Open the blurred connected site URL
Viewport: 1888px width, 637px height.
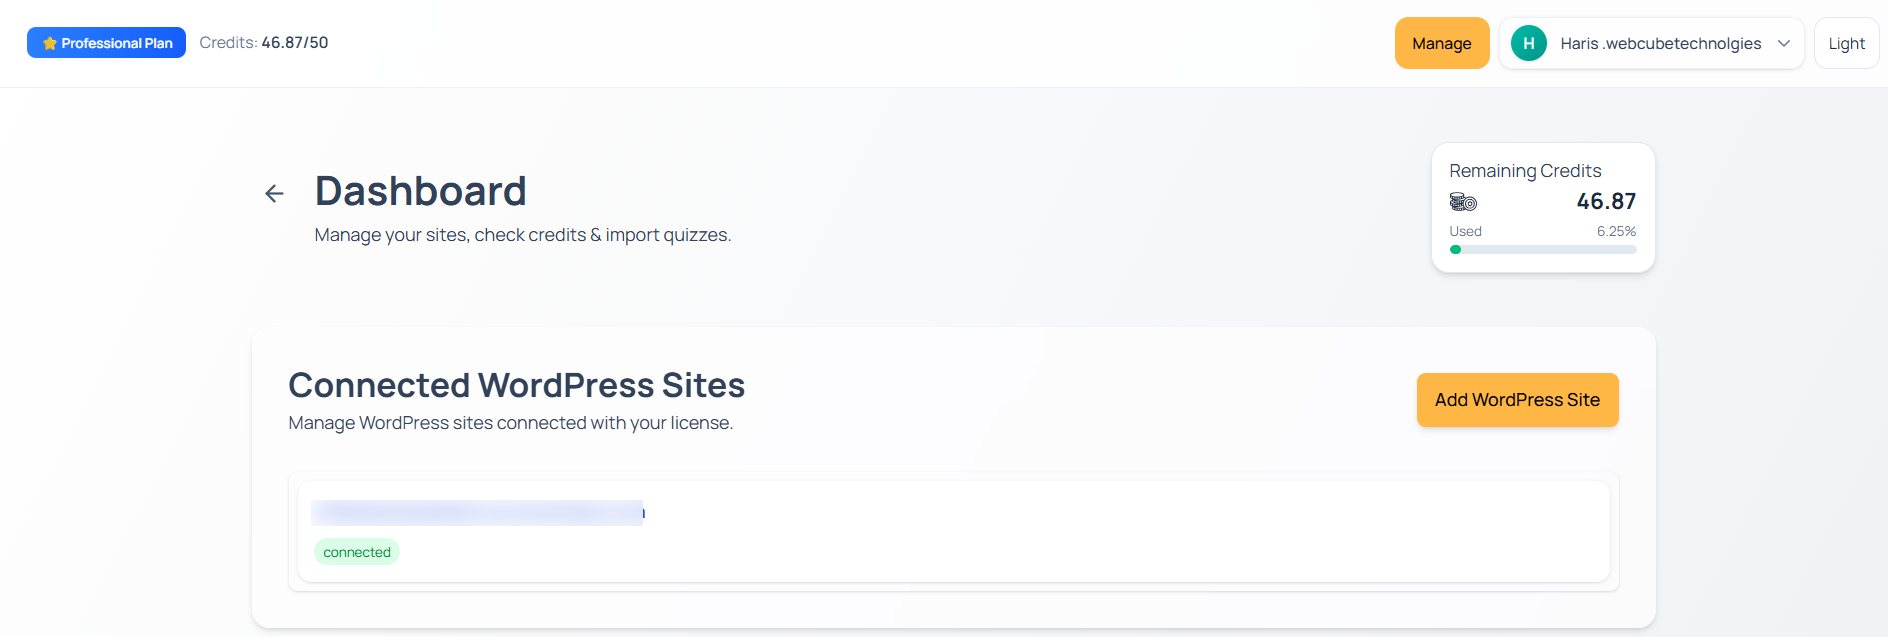pyautogui.click(x=477, y=513)
